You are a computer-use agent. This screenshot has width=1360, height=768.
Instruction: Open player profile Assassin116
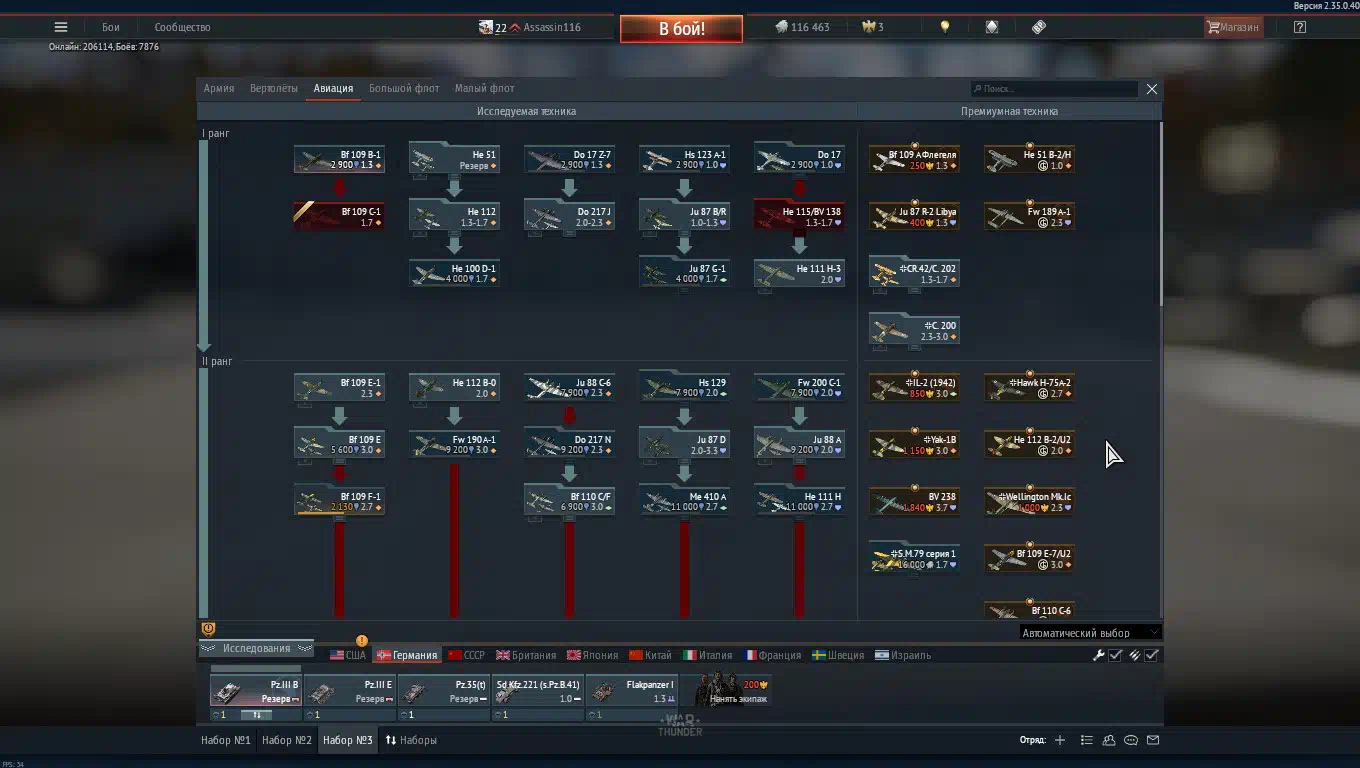click(x=551, y=28)
